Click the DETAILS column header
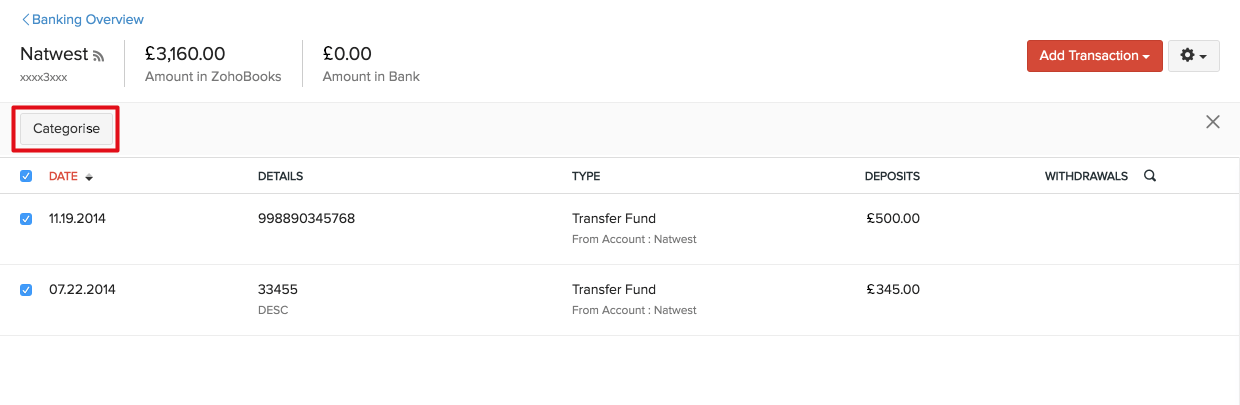The width and height of the screenshot is (1240, 405). click(280, 176)
